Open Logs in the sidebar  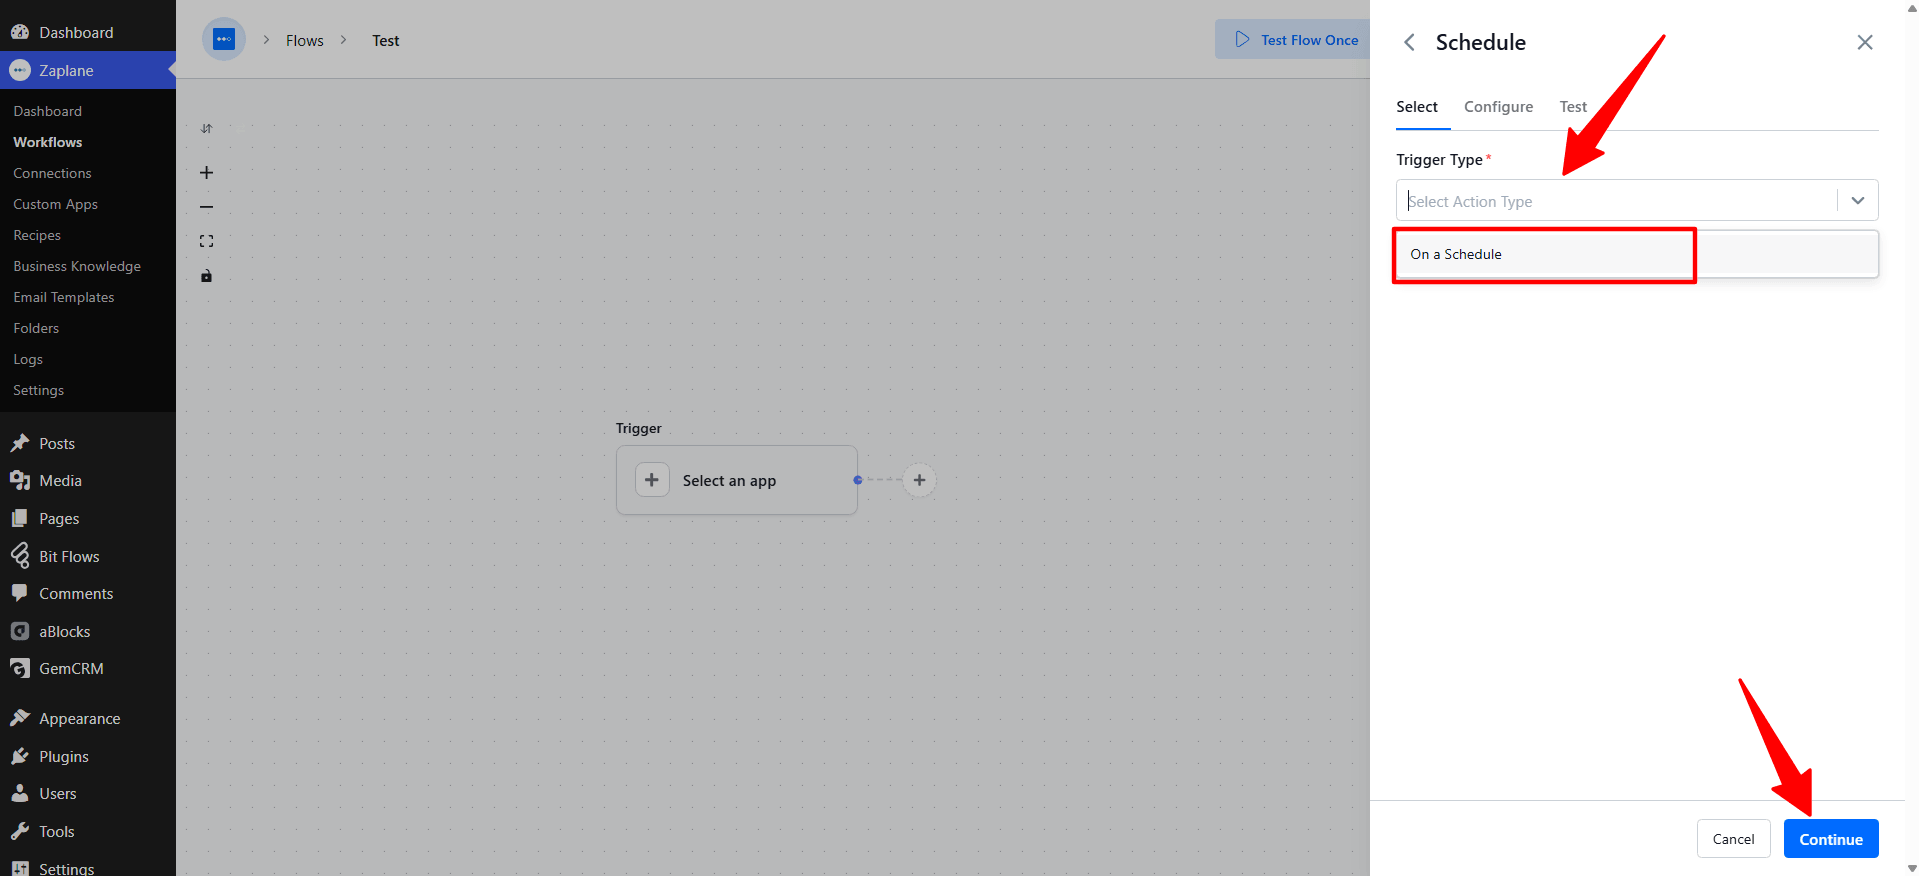pos(28,359)
